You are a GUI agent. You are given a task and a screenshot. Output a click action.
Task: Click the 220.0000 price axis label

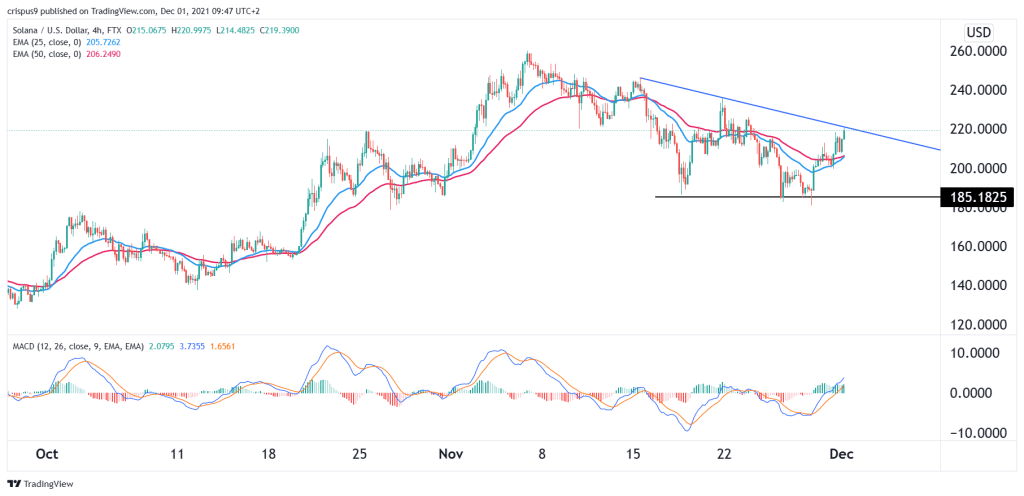coord(976,130)
